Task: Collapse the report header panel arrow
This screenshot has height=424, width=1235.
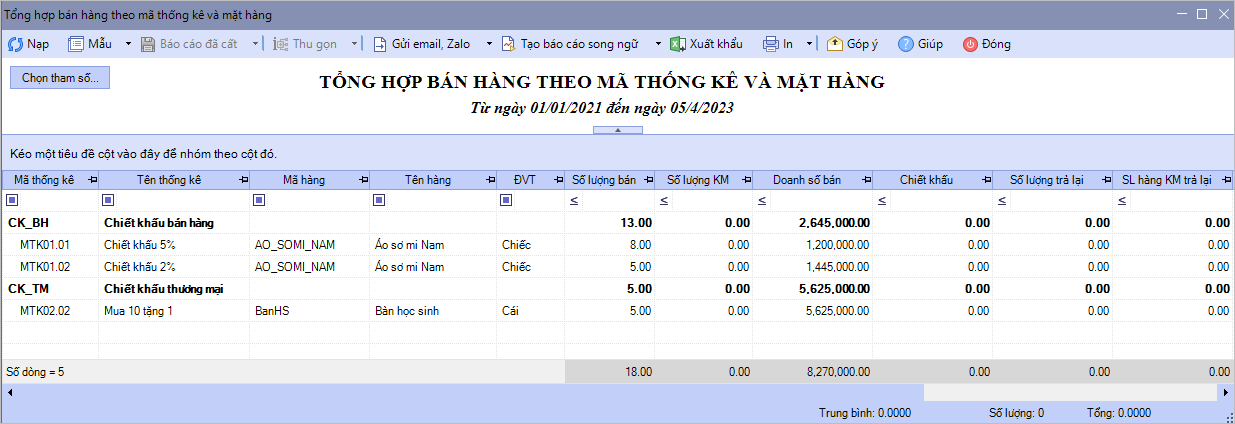Action: click(617, 130)
